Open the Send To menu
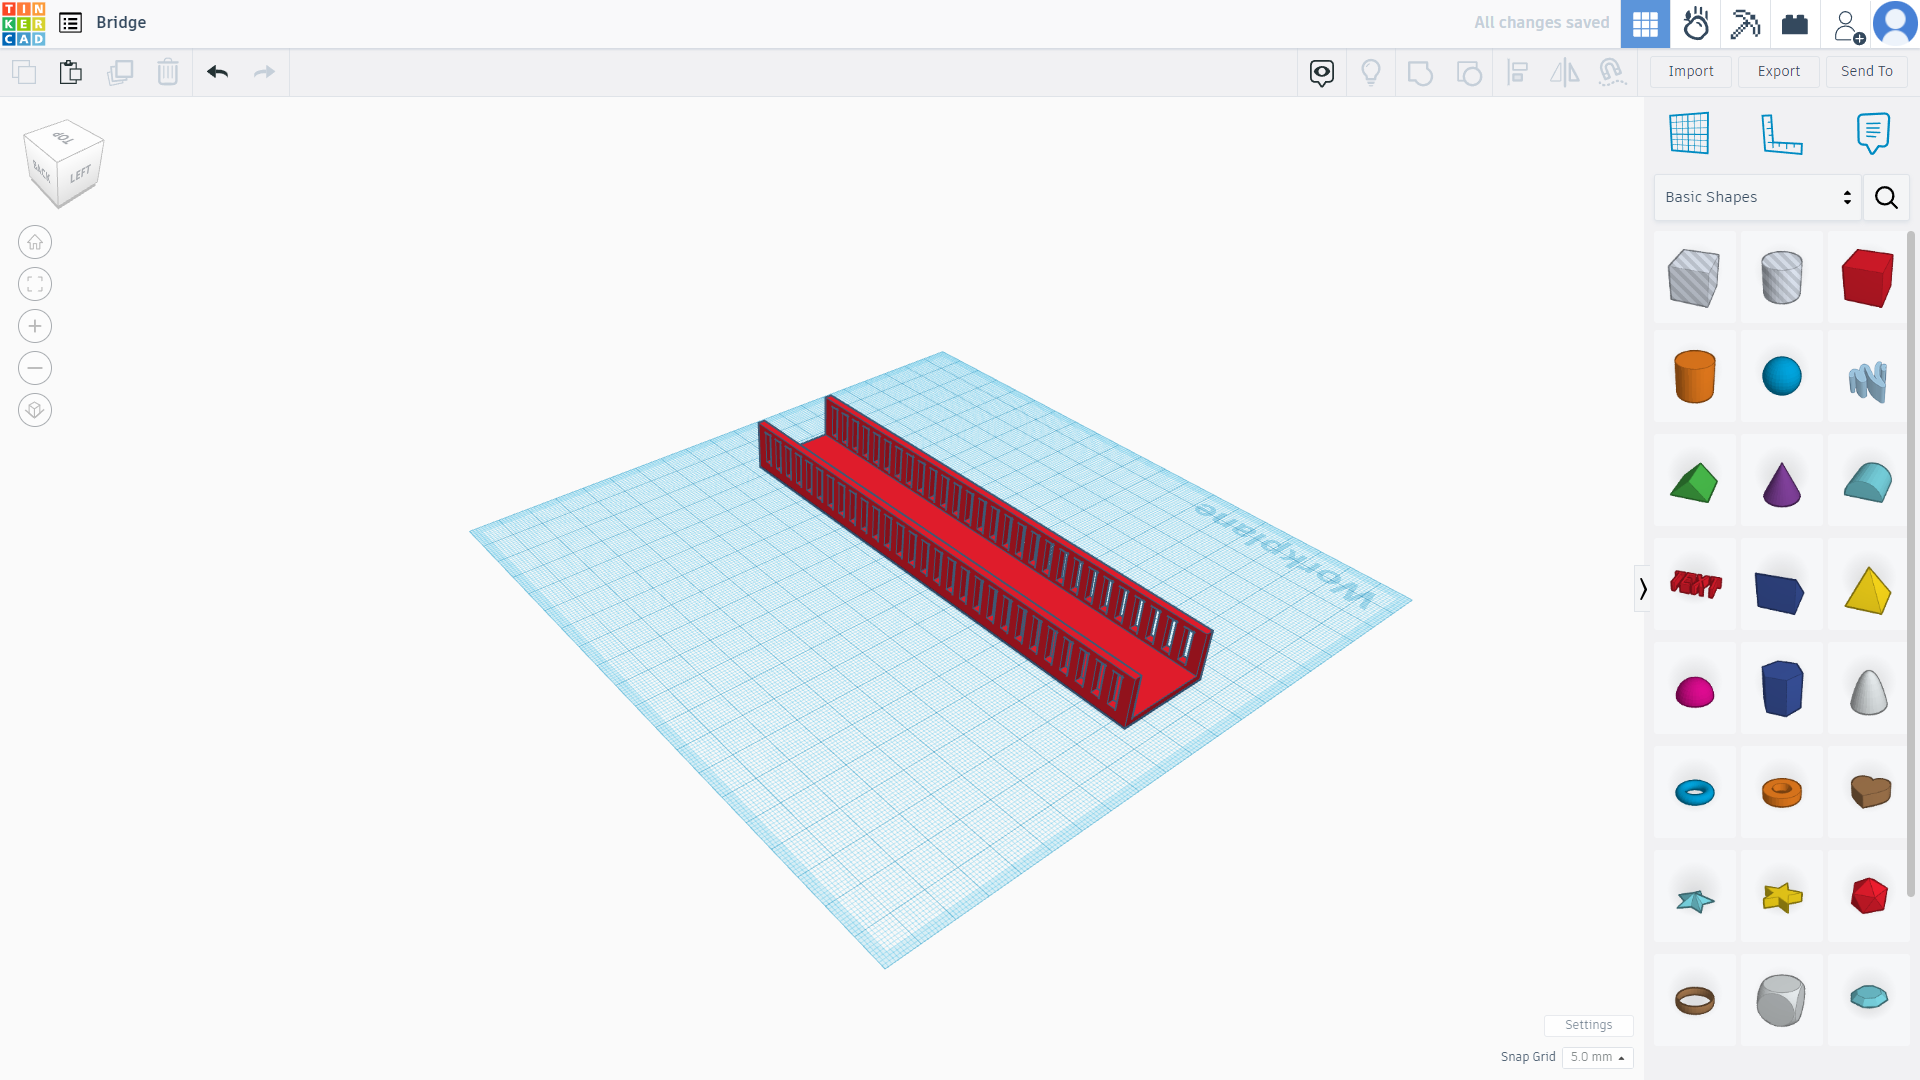 pyautogui.click(x=1866, y=71)
